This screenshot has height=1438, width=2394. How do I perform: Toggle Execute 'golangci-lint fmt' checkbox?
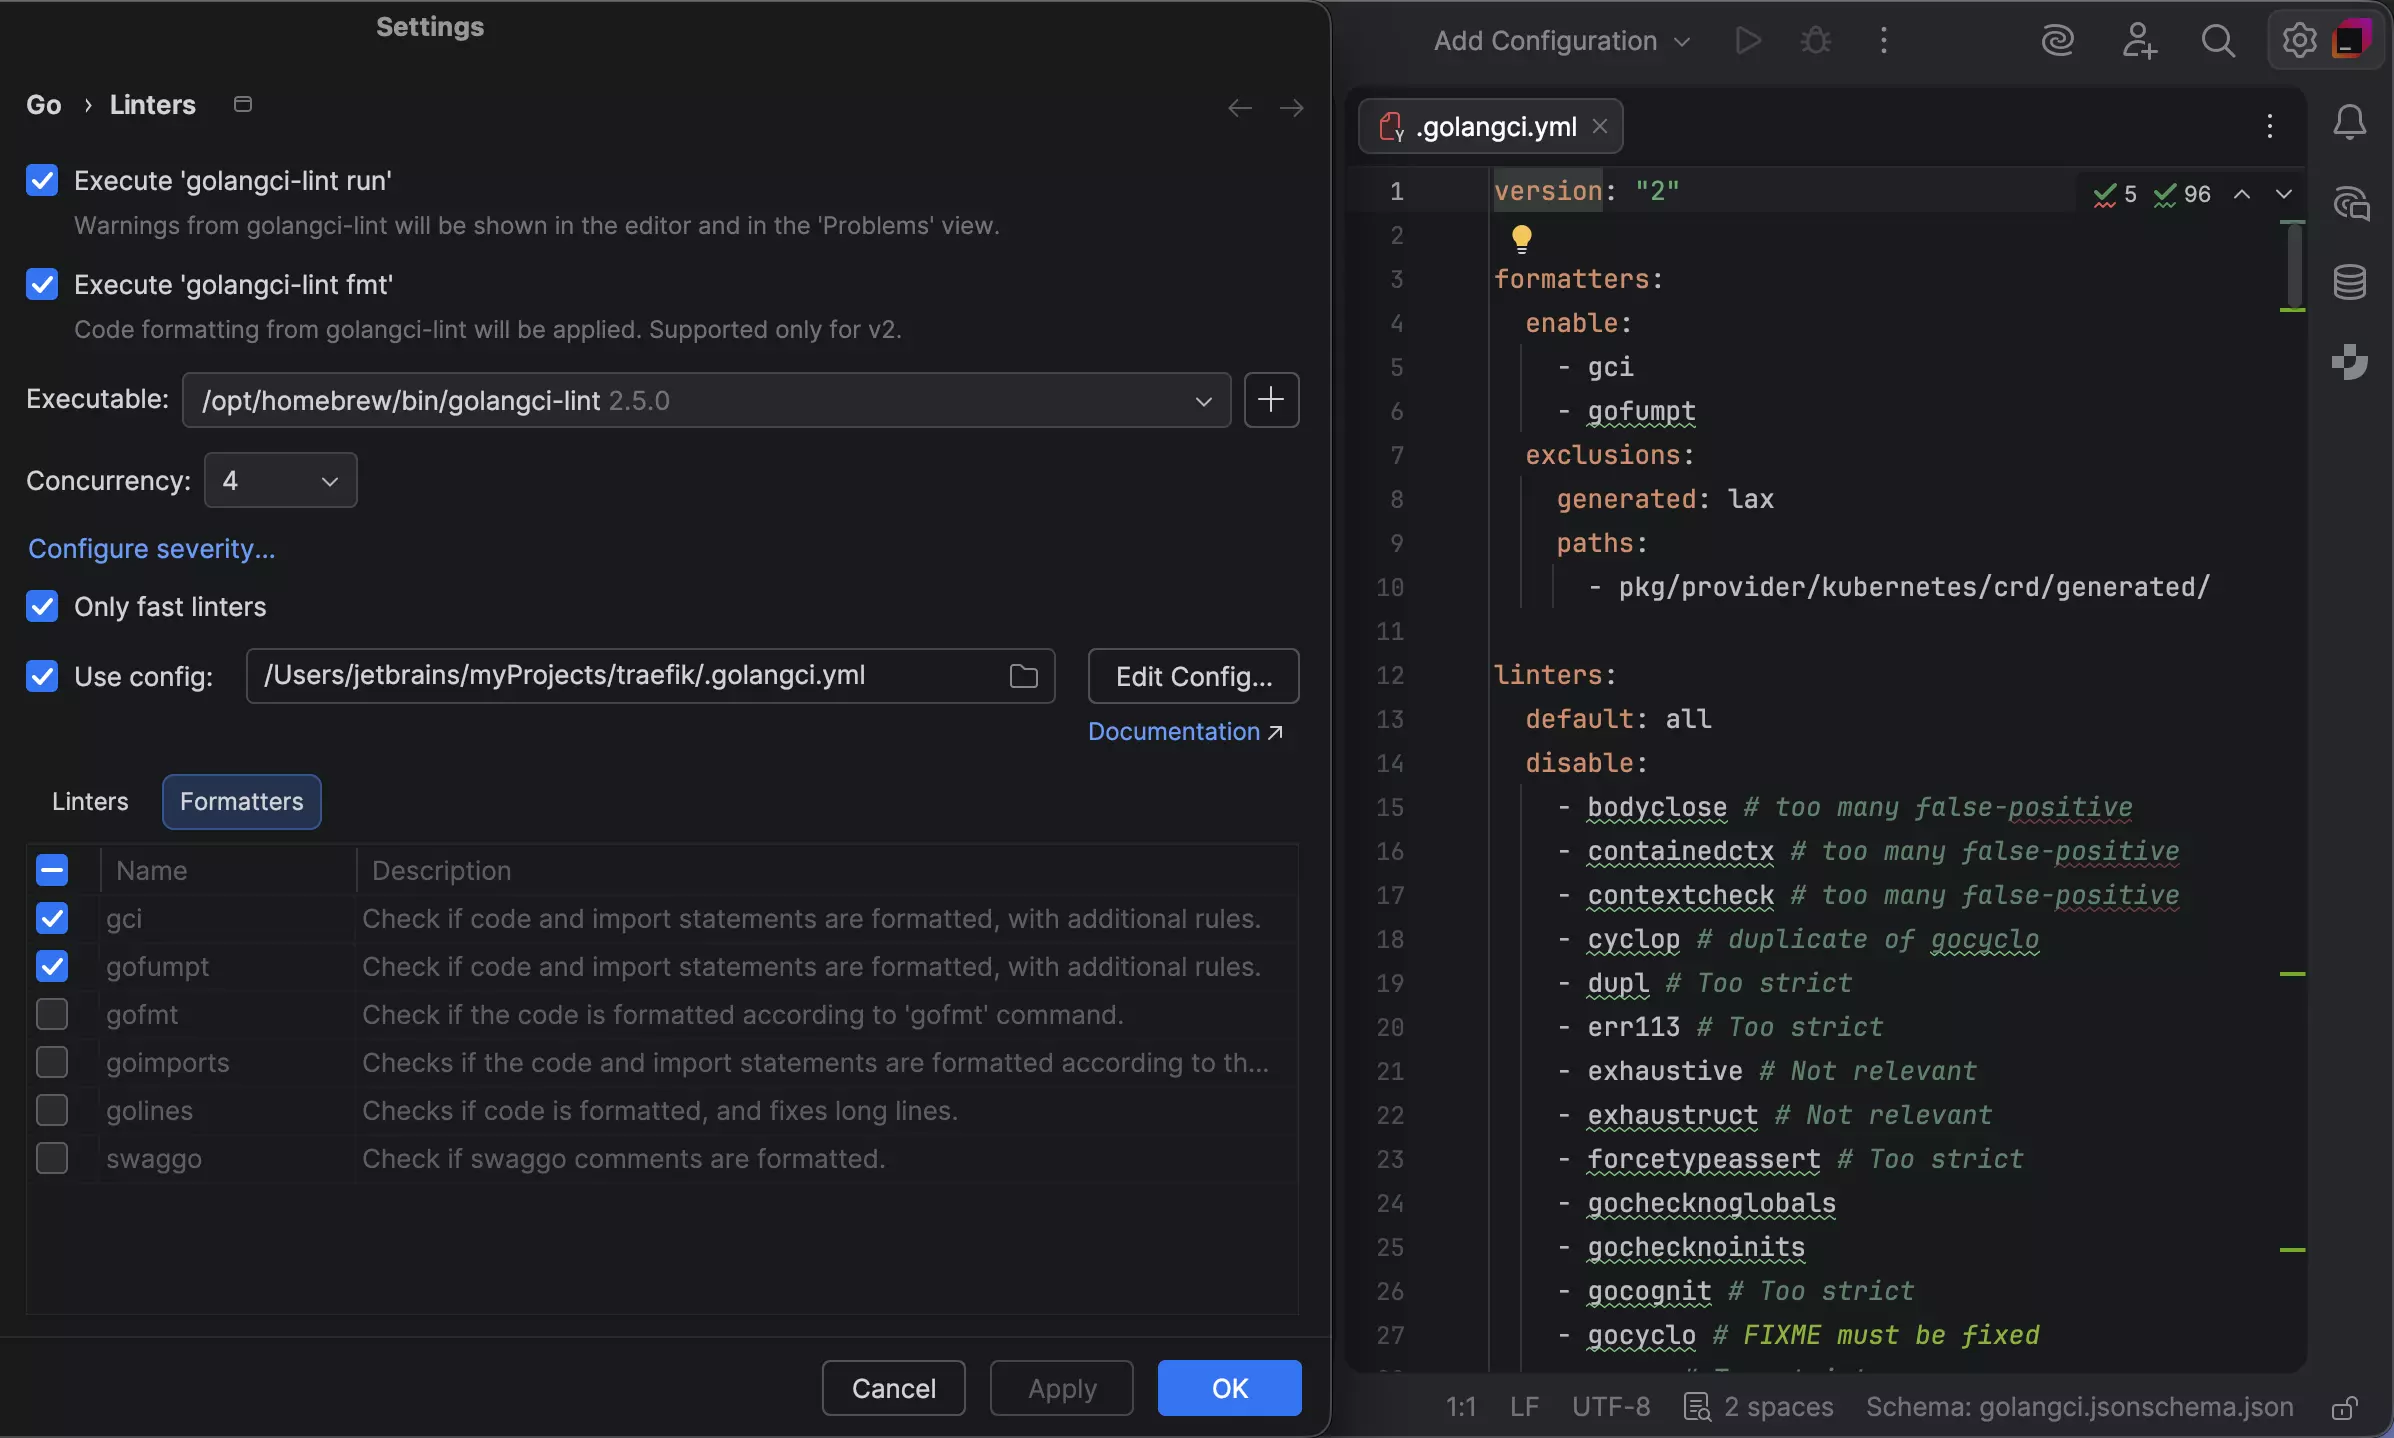click(x=42, y=285)
